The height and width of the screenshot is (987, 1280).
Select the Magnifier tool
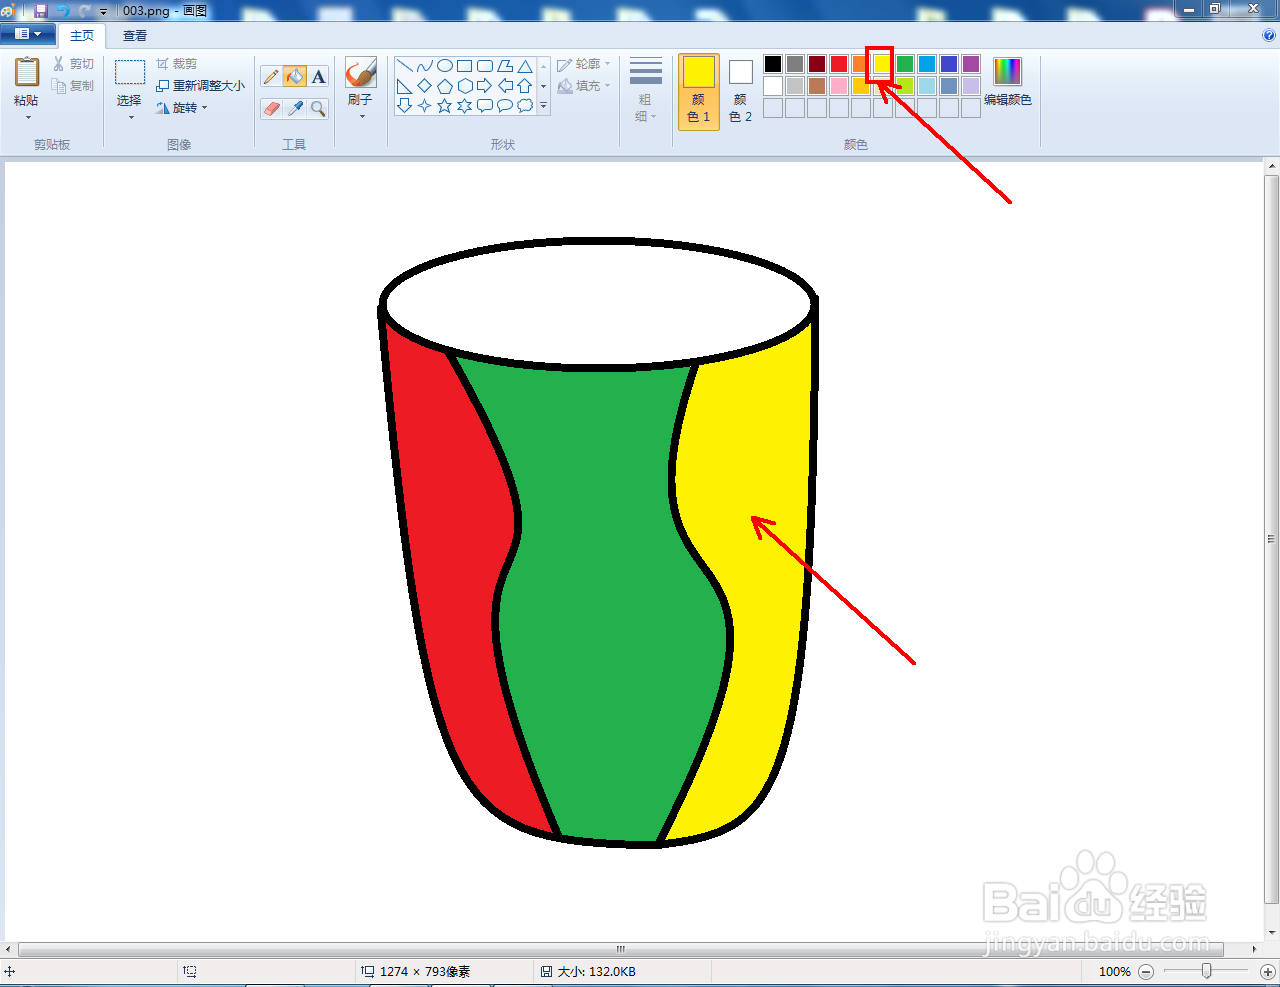pyautogui.click(x=318, y=108)
